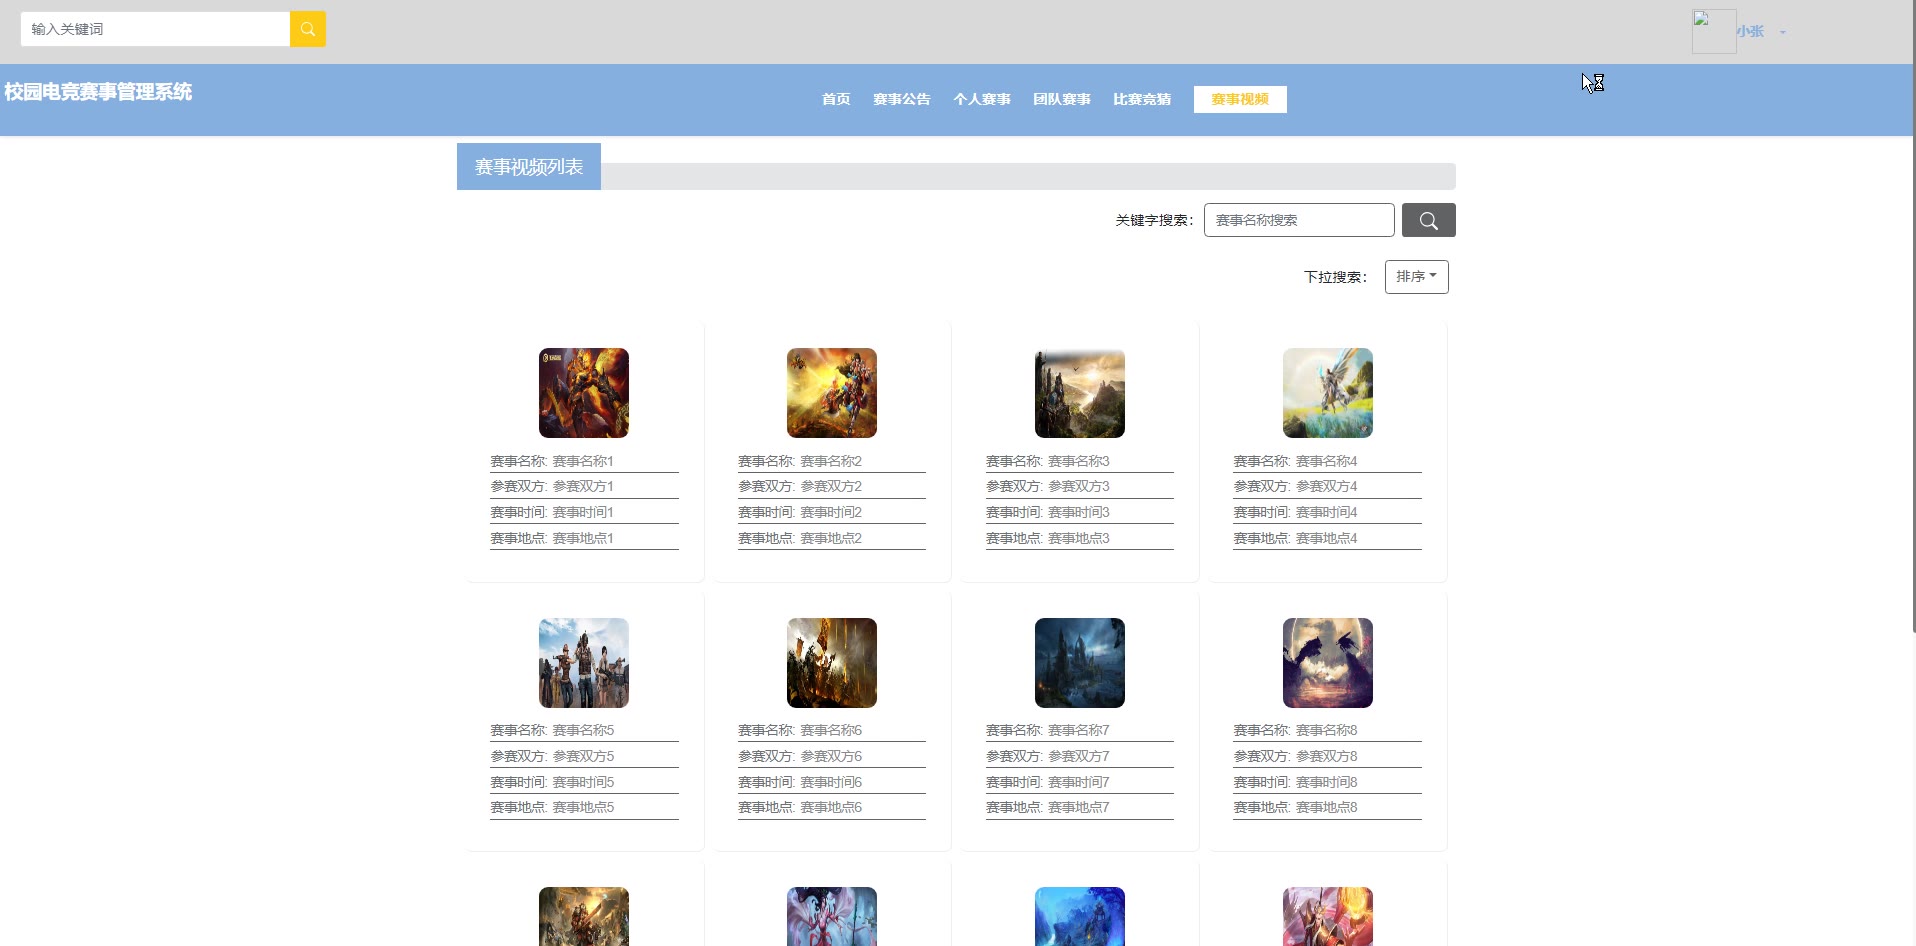Screen dimensions: 1916x946
Task: Click the yellow search icon in top bar
Action: pos(308,29)
